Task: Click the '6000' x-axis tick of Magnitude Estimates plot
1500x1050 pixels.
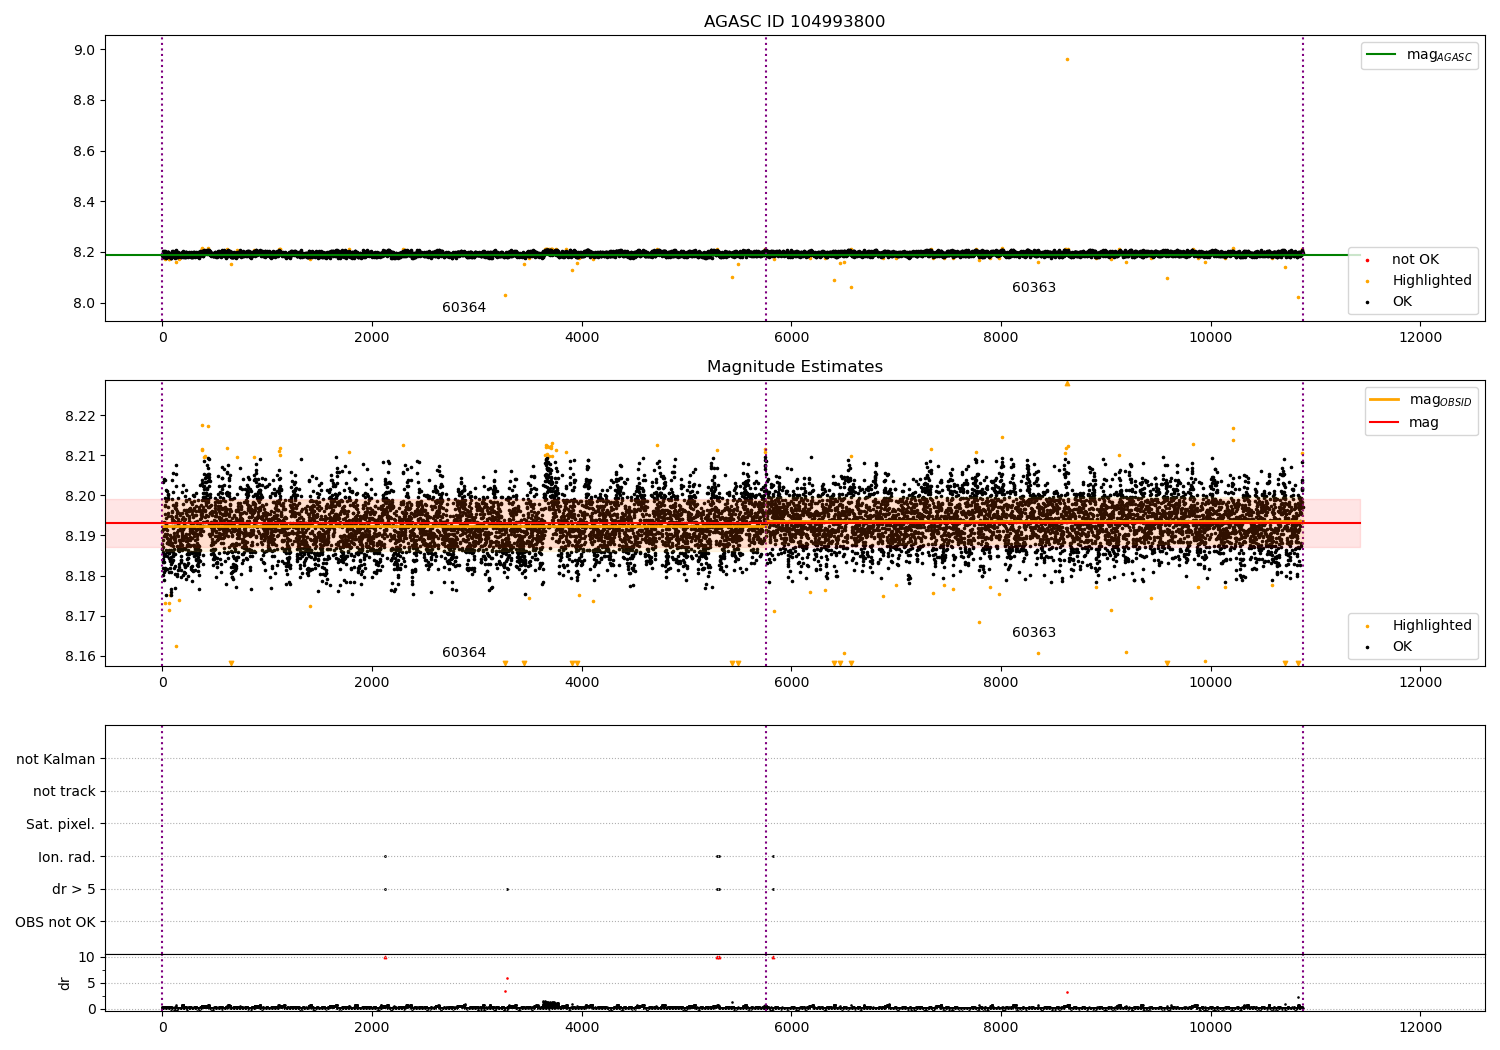Action: pyautogui.click(x=791, y=683)
